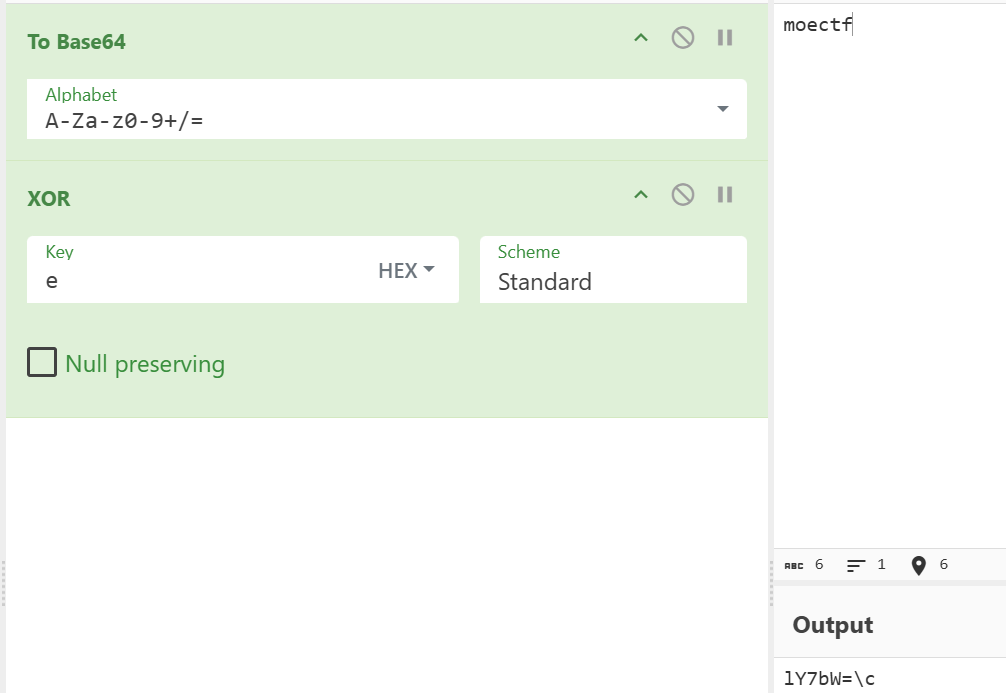Disable the XOR operation
The width and height of the screenshot is (1006, 693).
(683, 194)
